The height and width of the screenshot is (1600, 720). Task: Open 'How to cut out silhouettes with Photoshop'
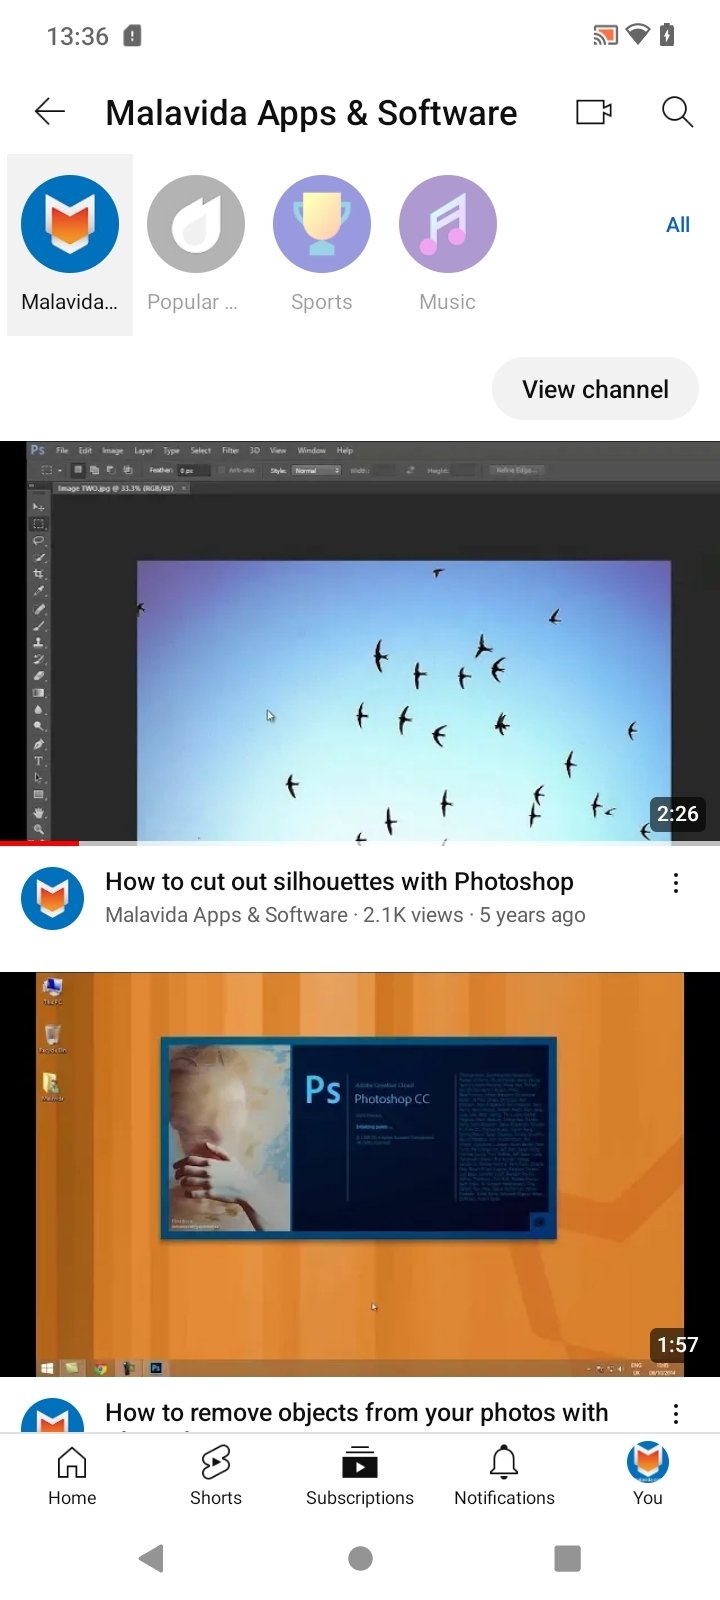click(x=339, y=881)
